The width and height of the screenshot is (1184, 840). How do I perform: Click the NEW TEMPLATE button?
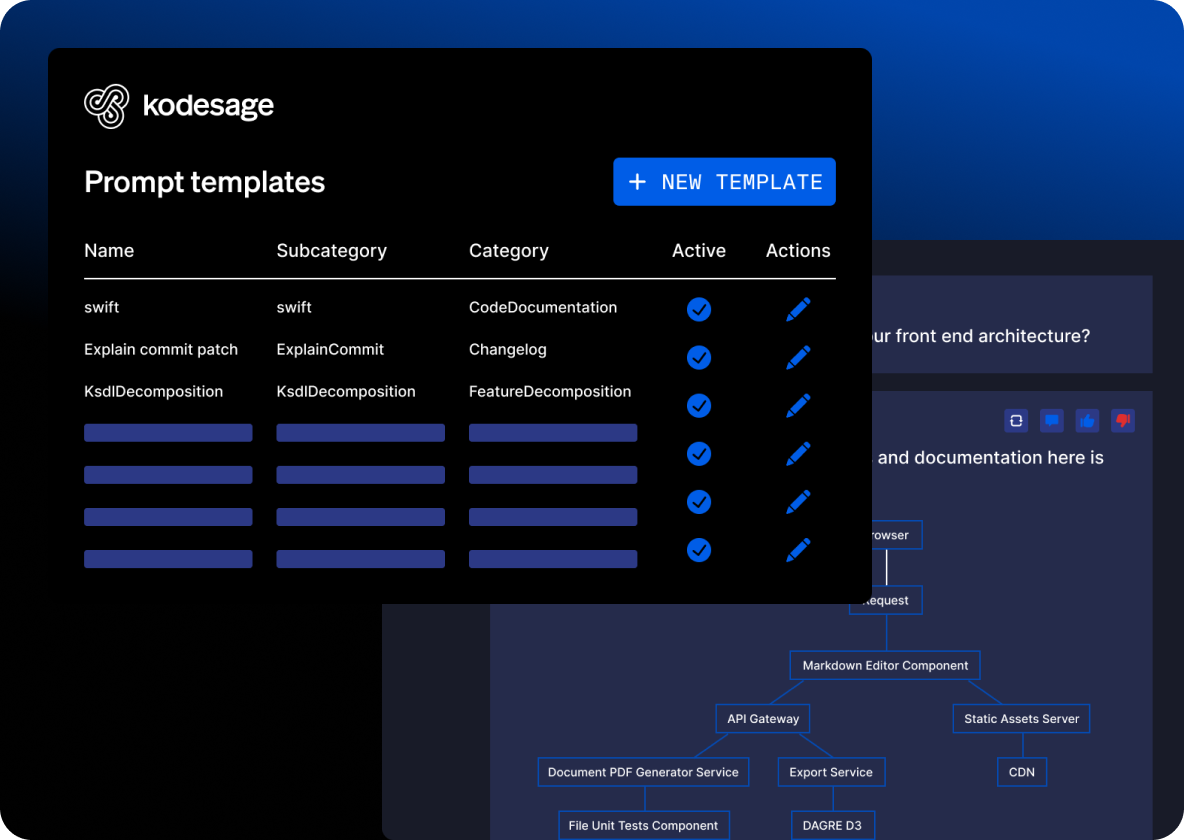tap(724, 181)
